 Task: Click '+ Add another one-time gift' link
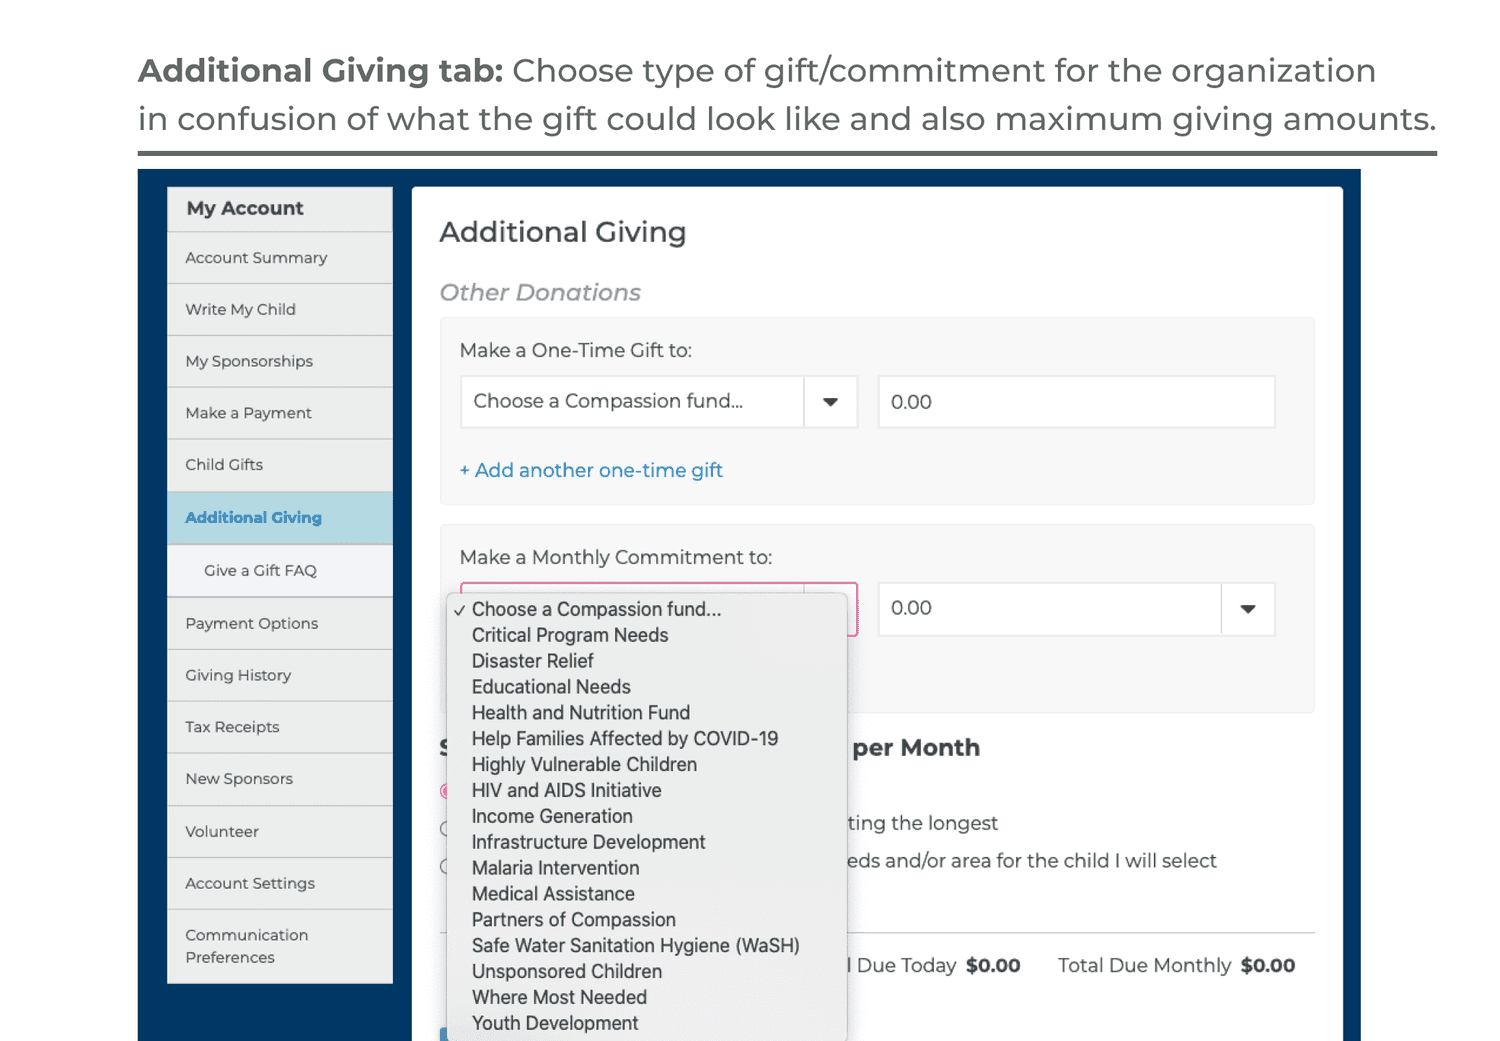click(591, 470)
